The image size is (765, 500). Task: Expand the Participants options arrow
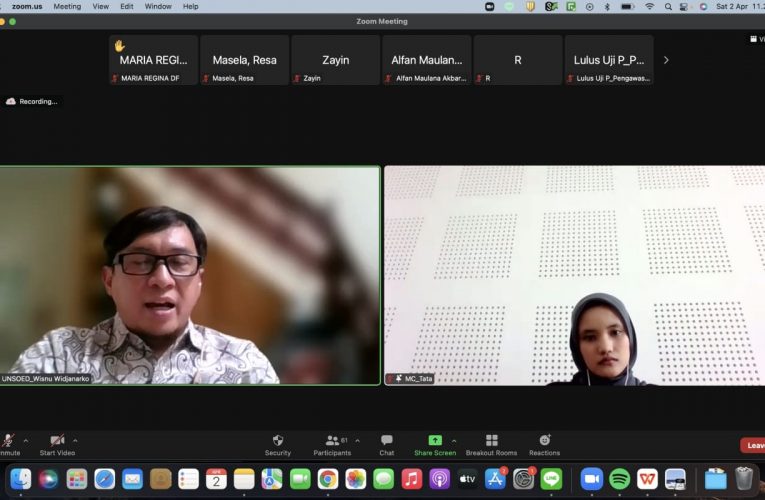pyautogui.click(x=358, y=440)
